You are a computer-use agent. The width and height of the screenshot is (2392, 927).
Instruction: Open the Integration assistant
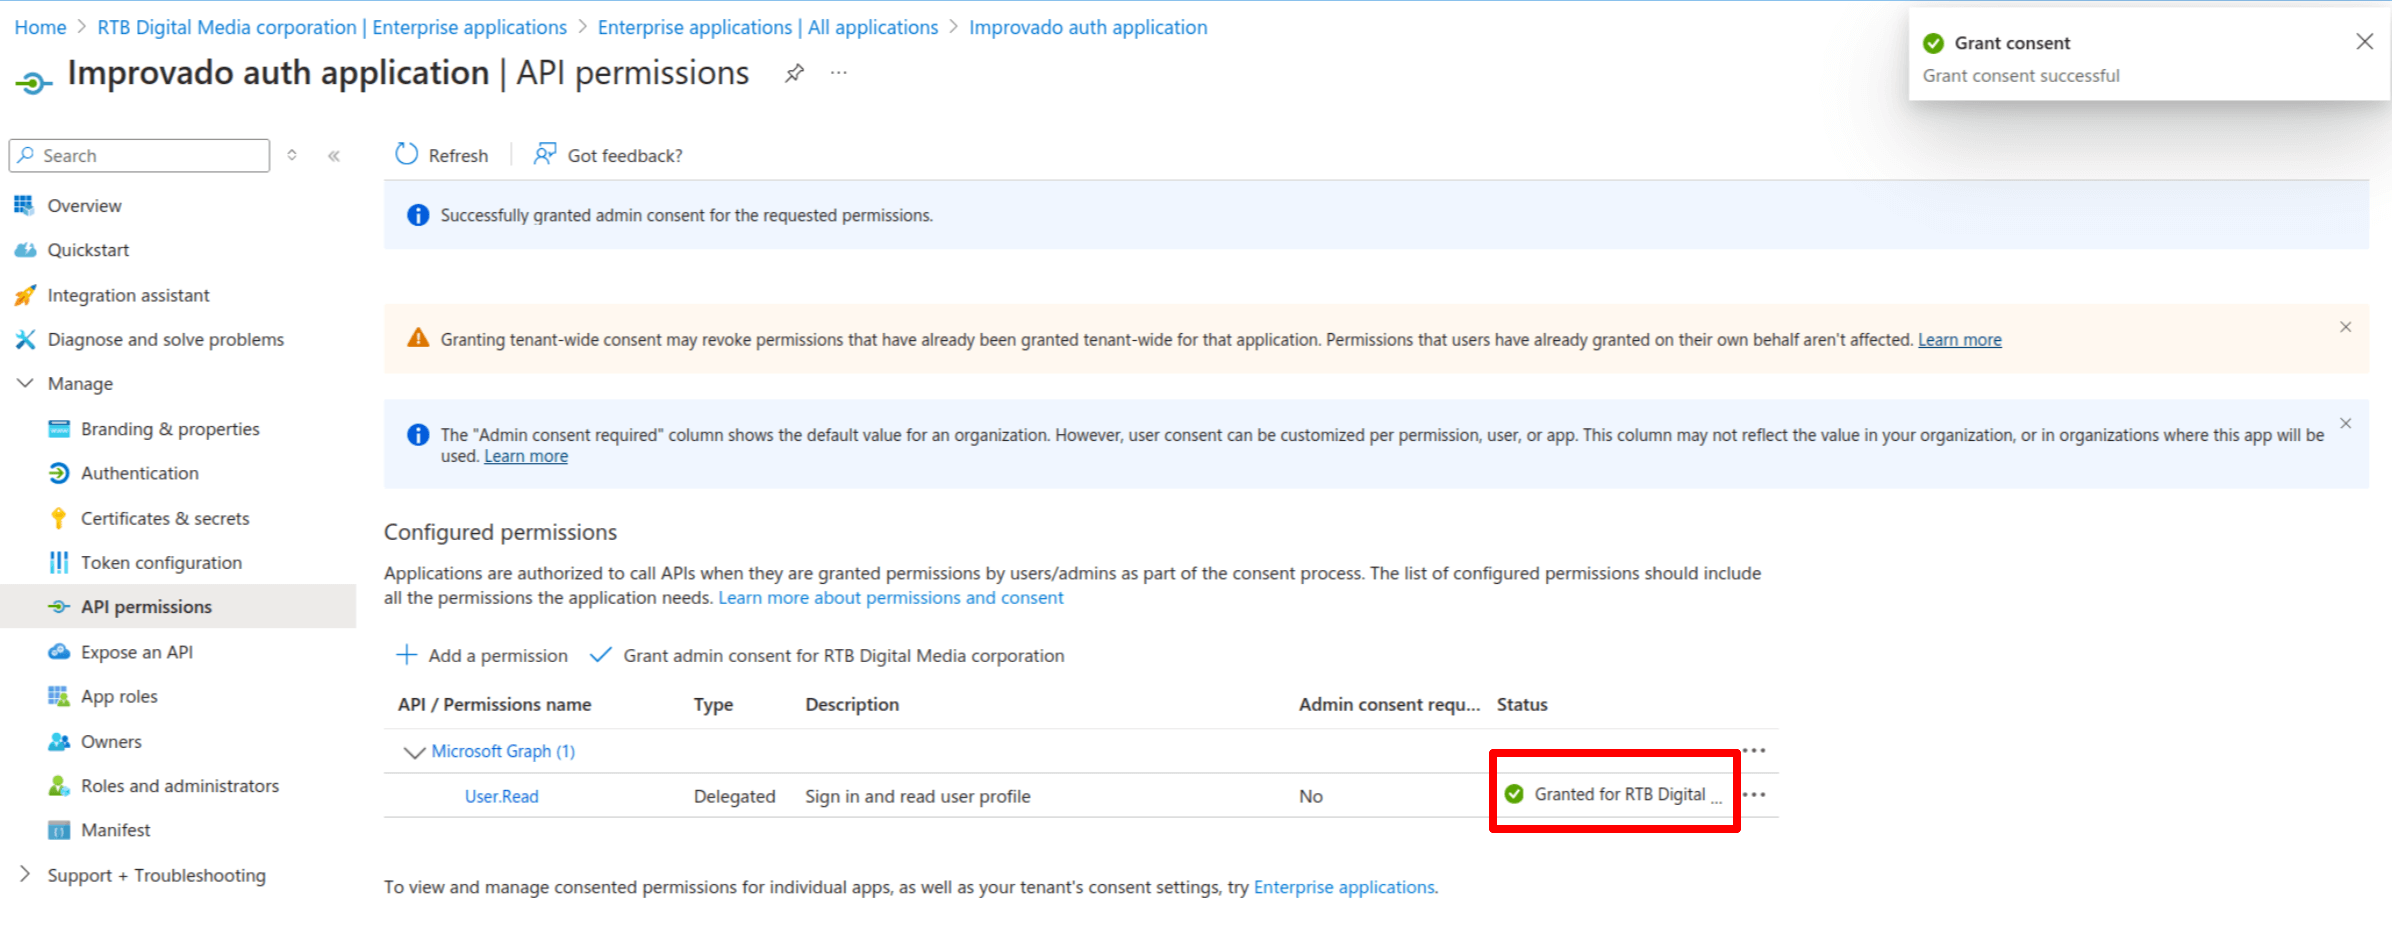[x=128, y=295]
